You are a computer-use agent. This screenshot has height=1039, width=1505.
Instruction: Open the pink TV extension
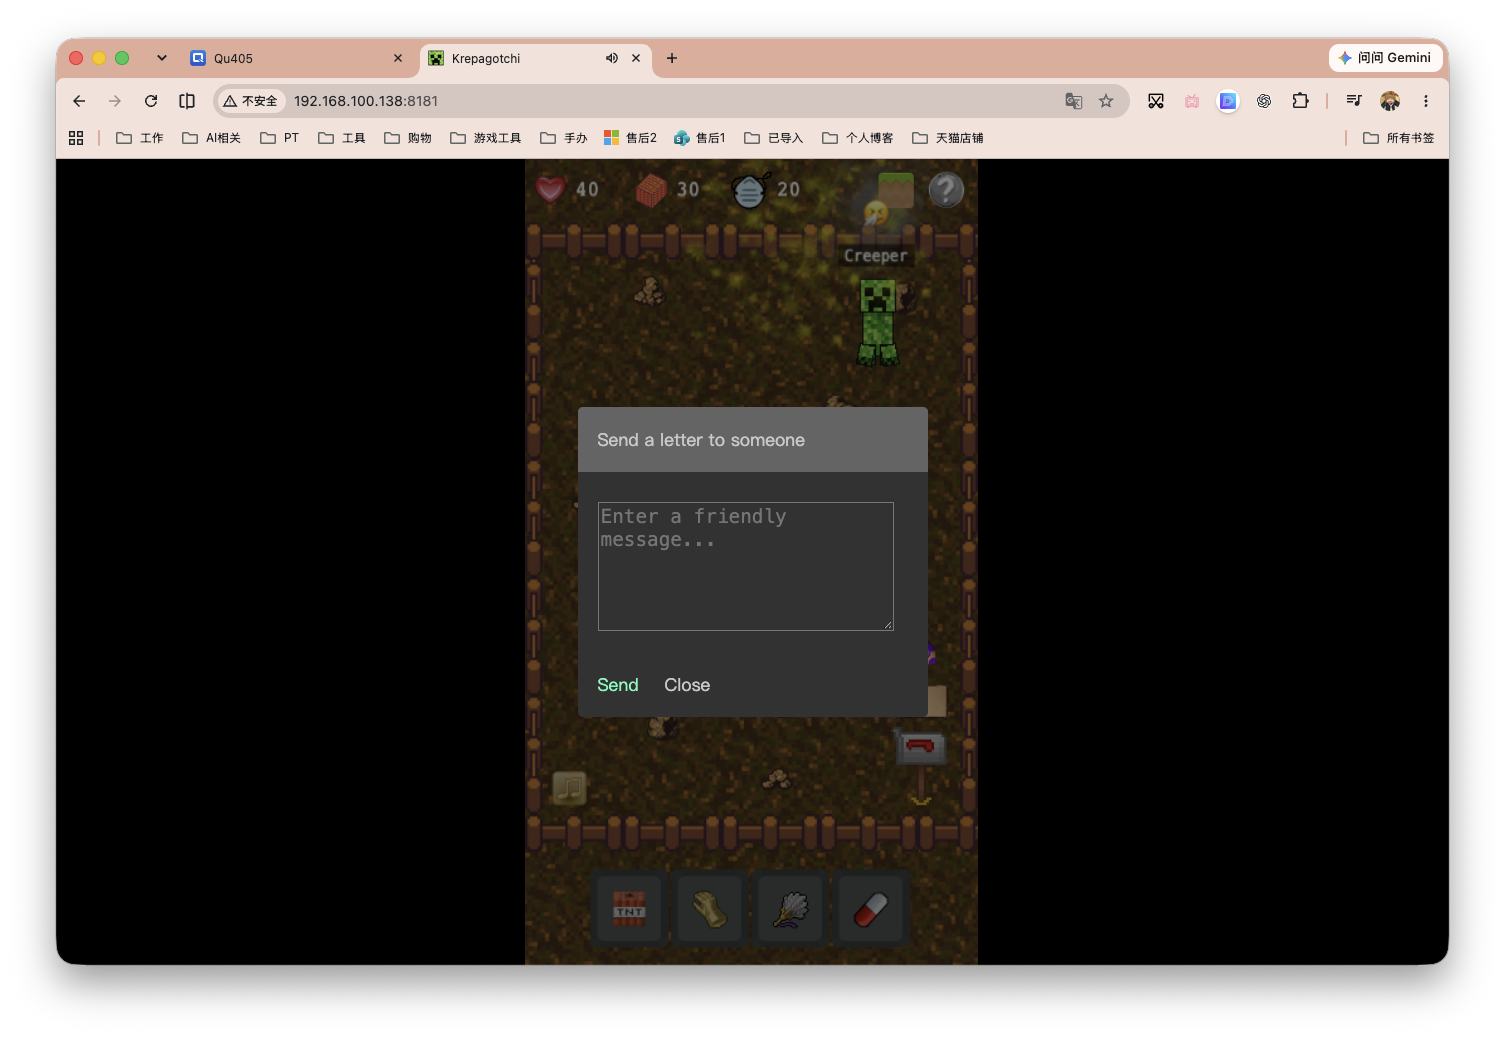coord(1192,101)
